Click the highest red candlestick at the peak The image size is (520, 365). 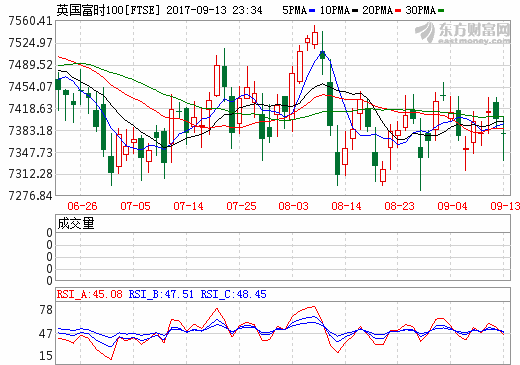315,37
